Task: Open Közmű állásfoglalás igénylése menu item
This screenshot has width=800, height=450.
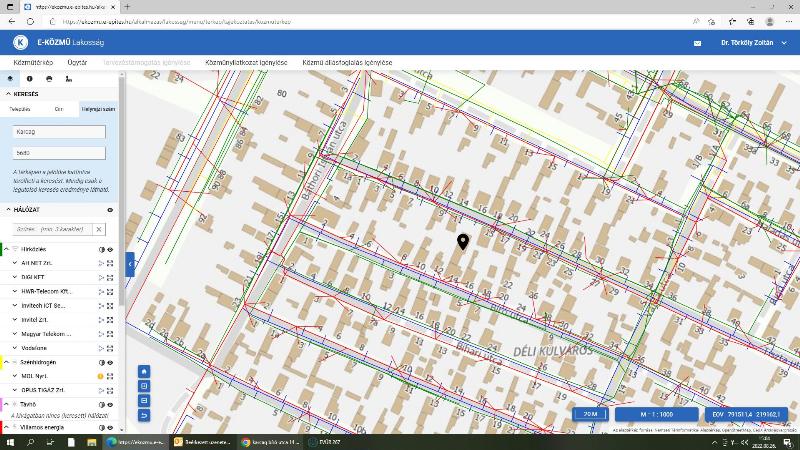Action: (x=347, y=62)
